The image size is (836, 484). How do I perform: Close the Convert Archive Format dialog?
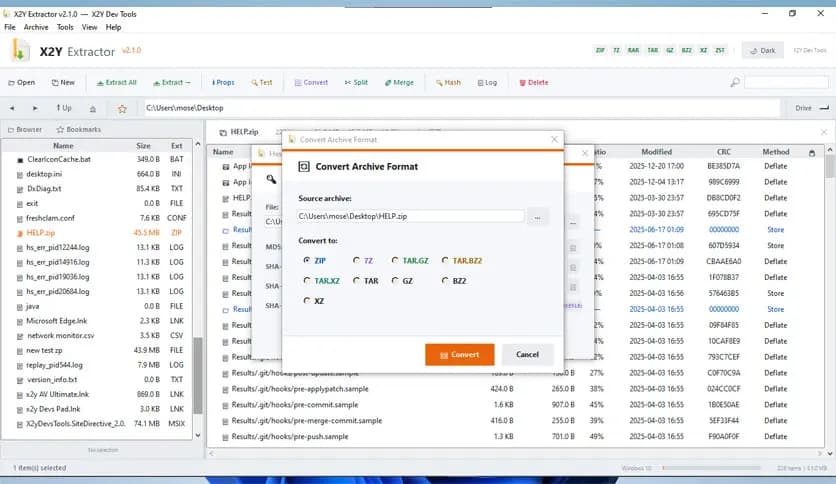click(x=554, y=139)
